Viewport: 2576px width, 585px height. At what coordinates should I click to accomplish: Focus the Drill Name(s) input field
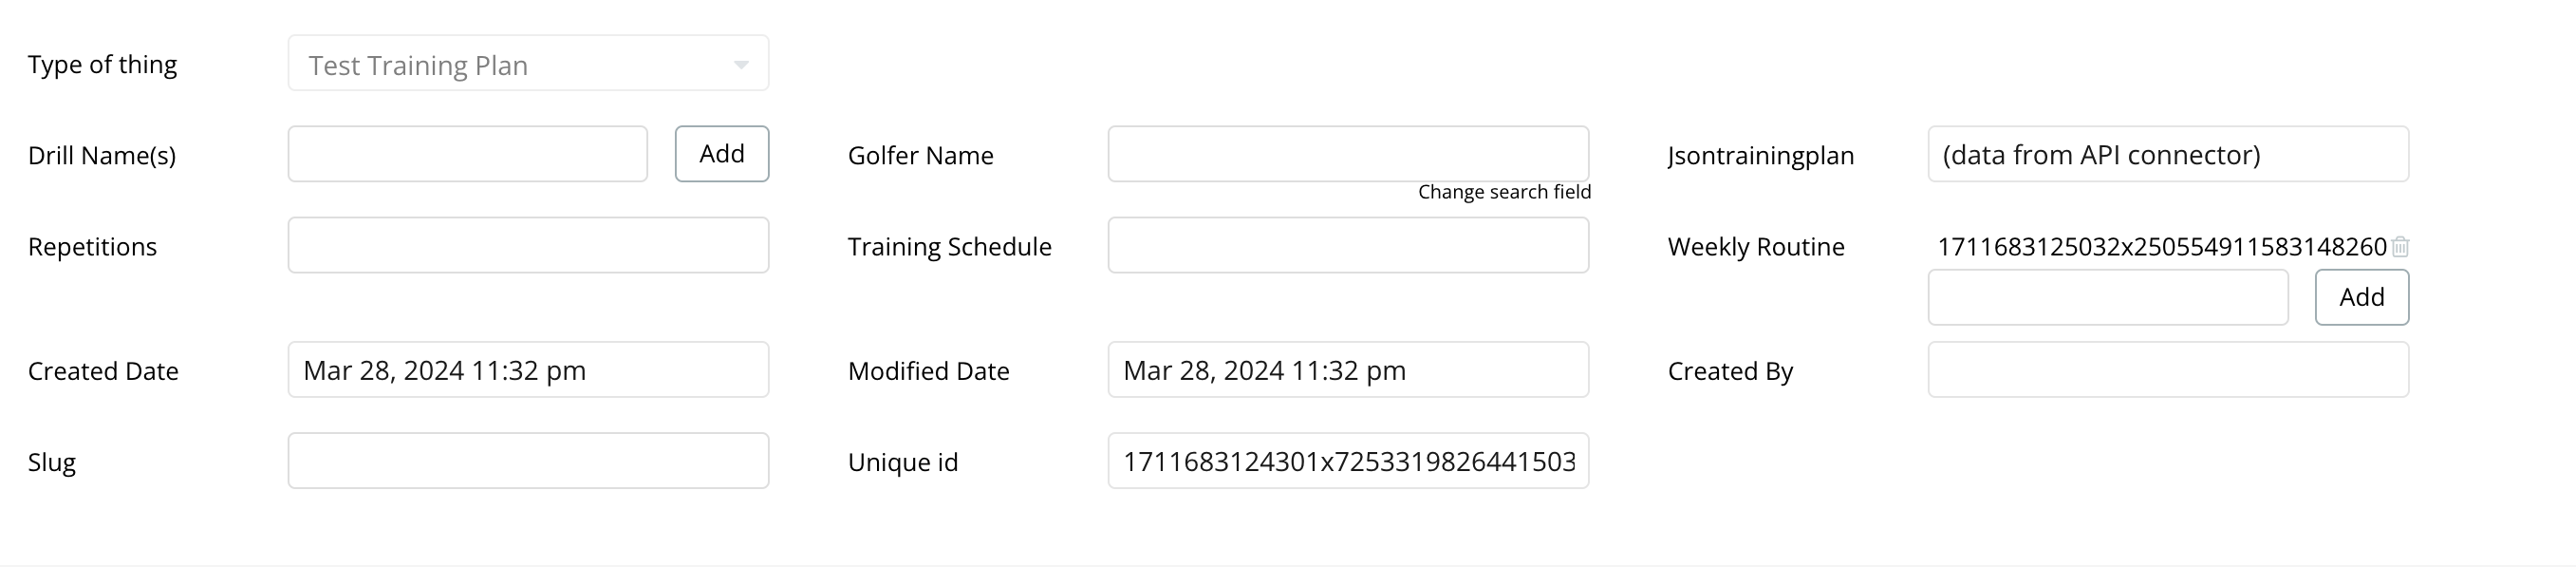468,154
